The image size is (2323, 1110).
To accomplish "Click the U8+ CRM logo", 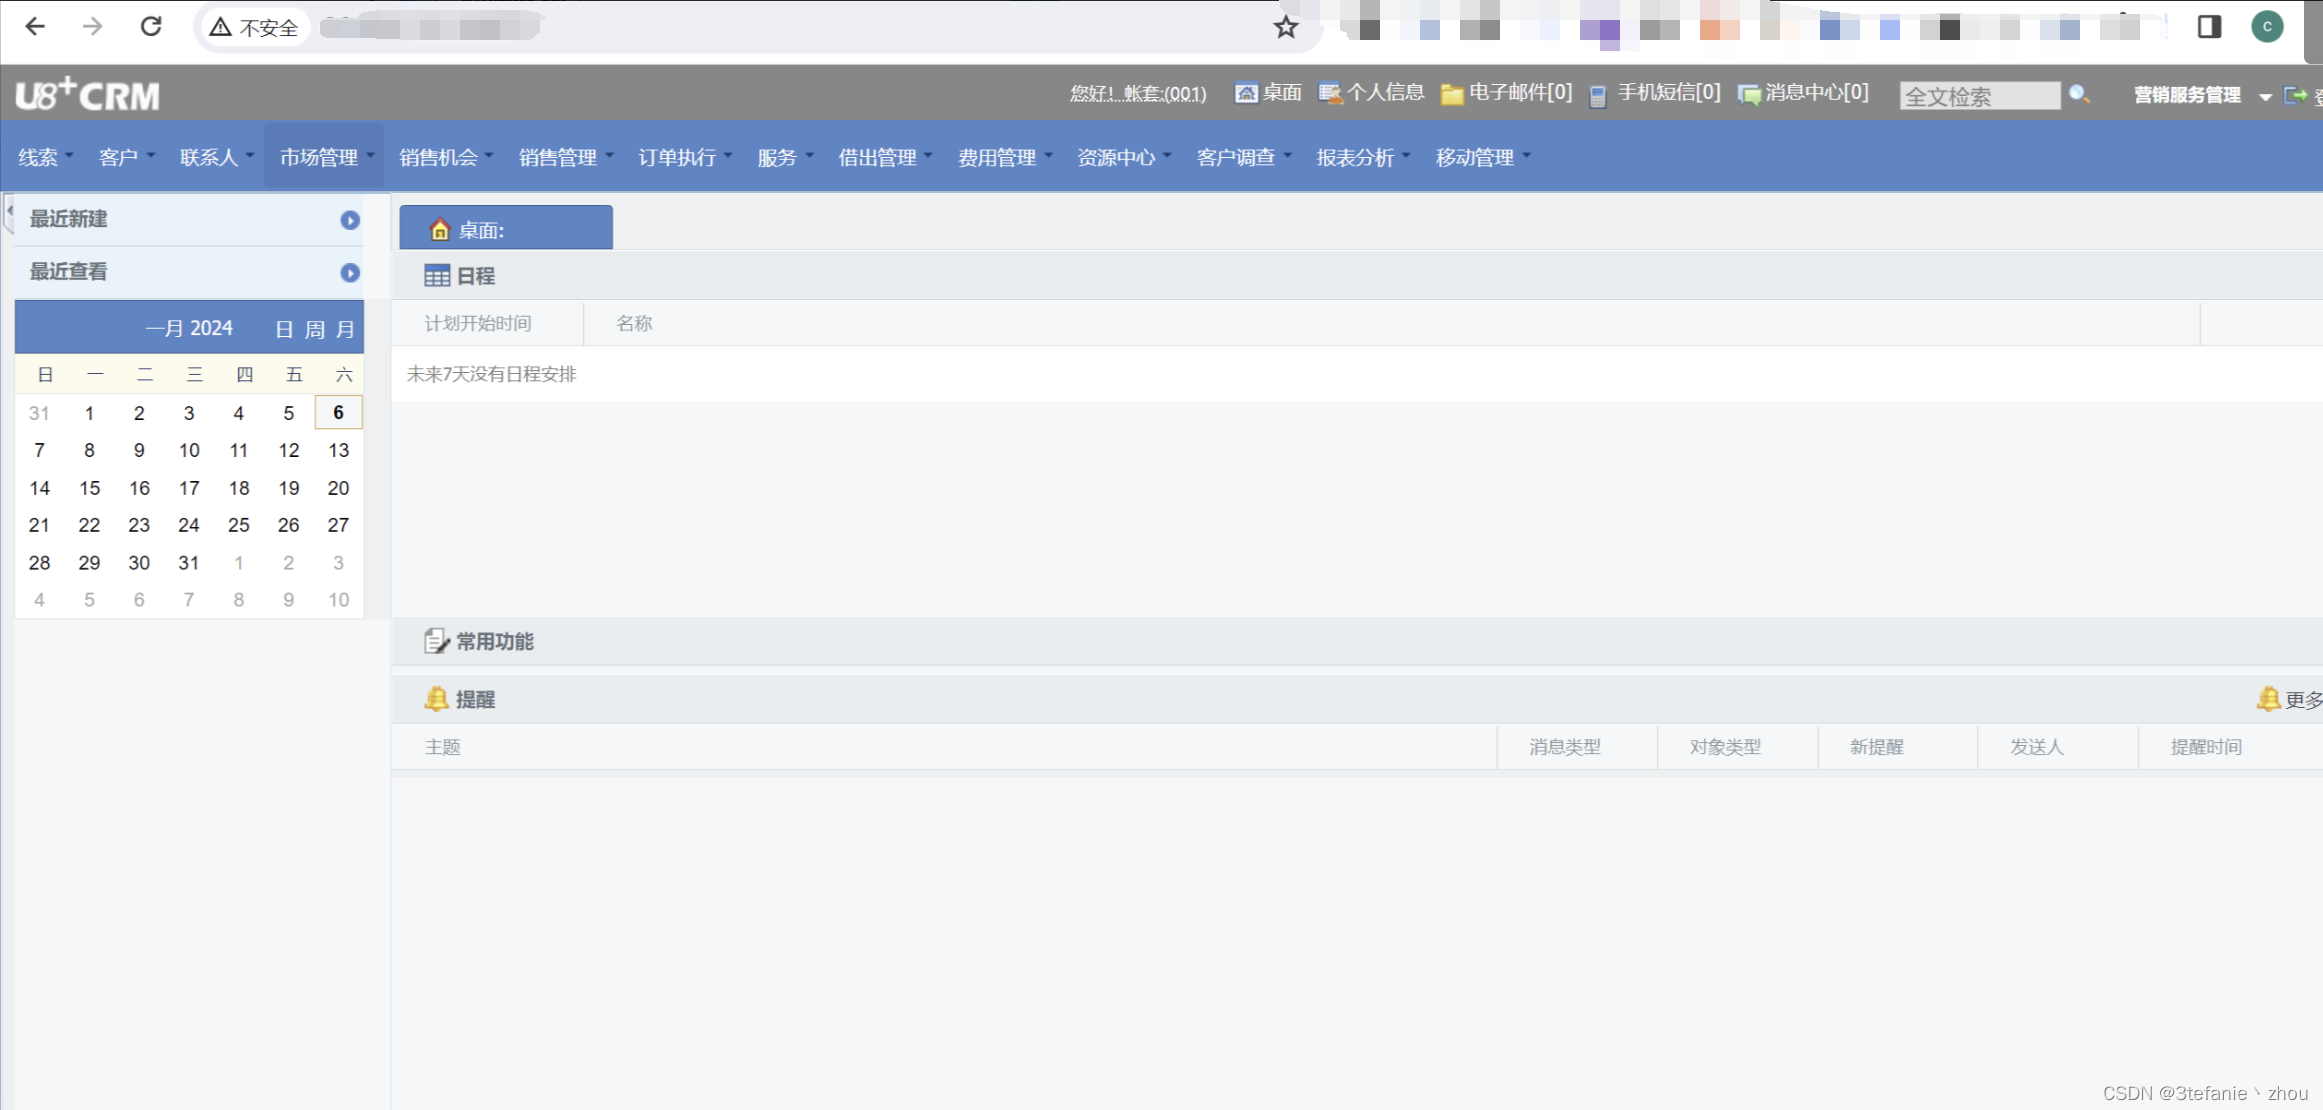I will click(87, 94).
